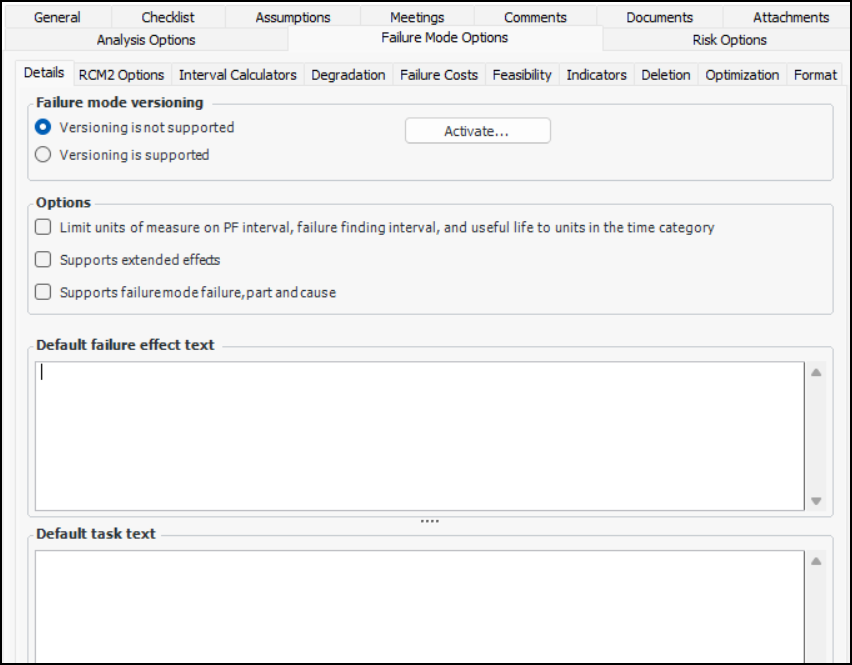Select the Failure Mode Options tab

click(x=444, y=37)
